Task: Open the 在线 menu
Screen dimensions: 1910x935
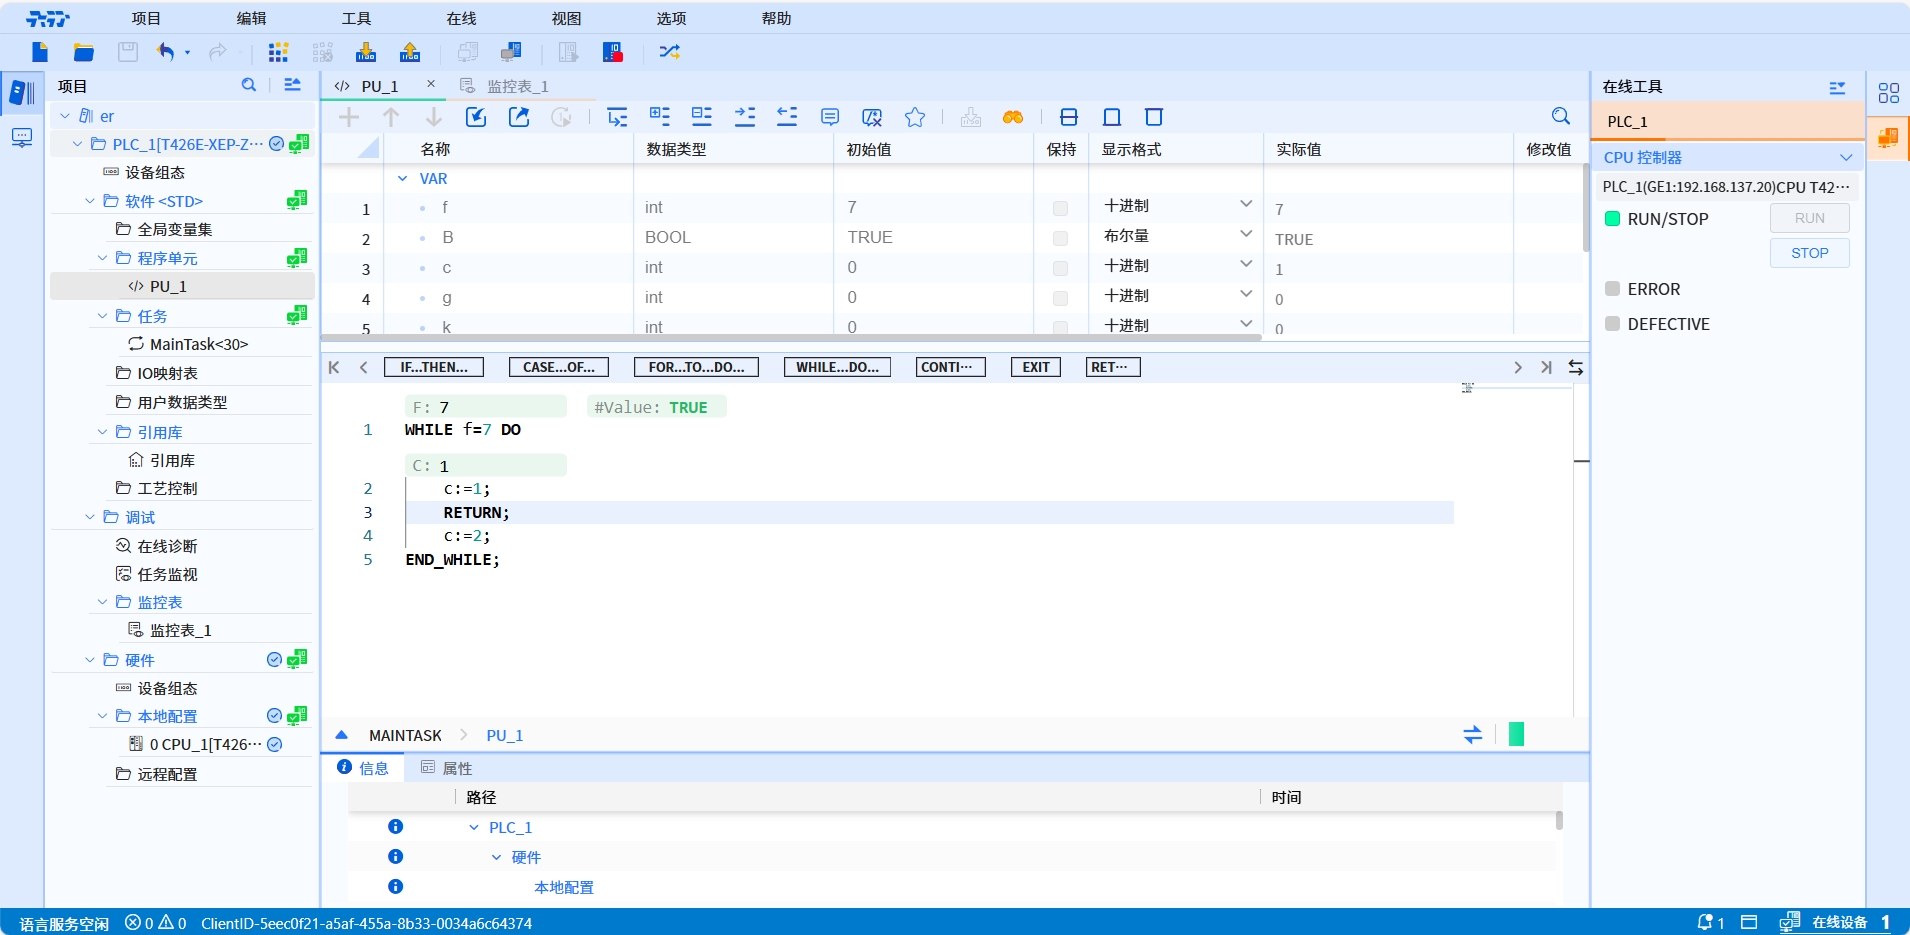Action: (461, 18)
